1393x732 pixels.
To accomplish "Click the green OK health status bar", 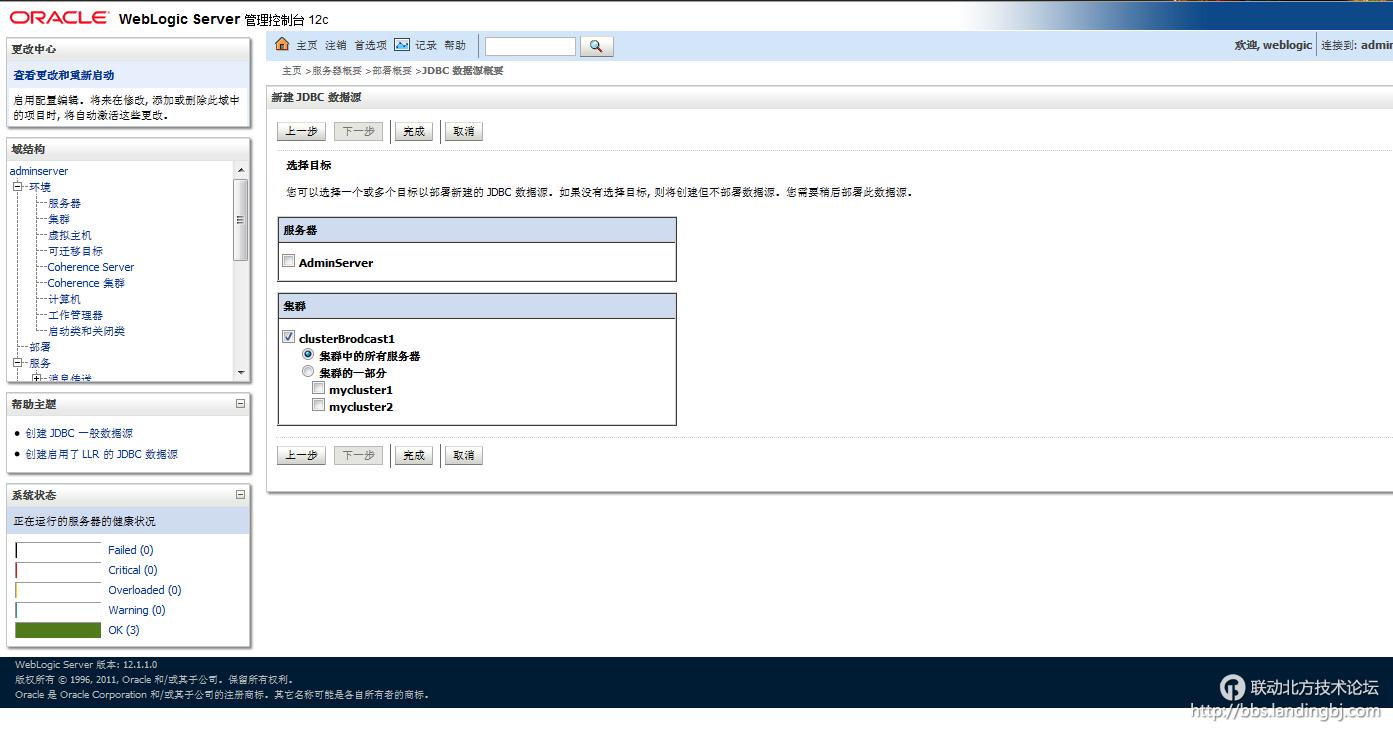I will (58, 630).
